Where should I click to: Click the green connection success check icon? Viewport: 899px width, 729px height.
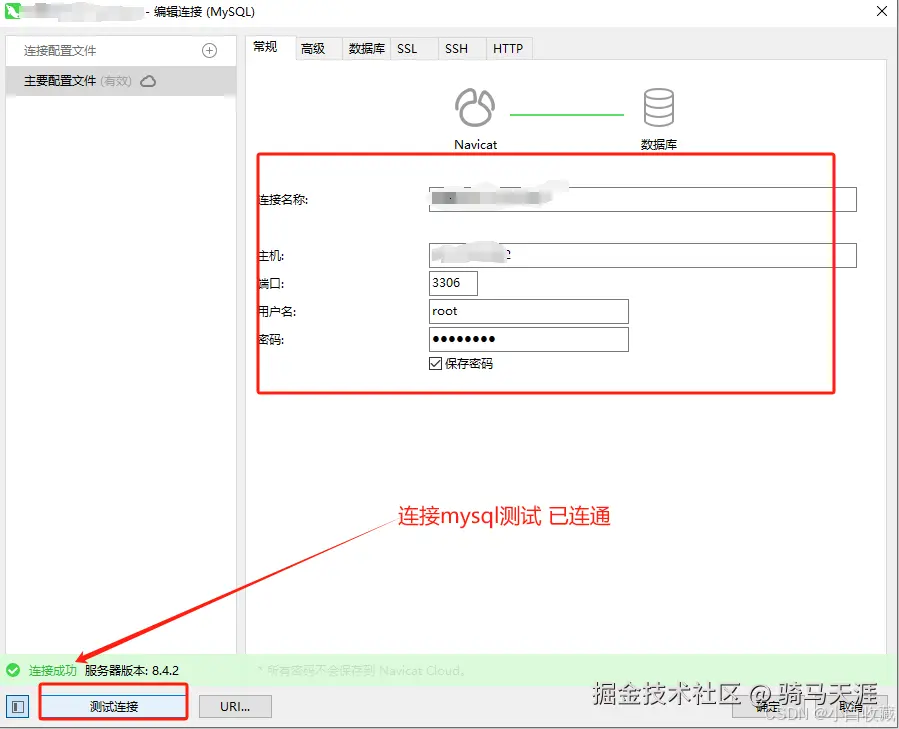[13, 670]
